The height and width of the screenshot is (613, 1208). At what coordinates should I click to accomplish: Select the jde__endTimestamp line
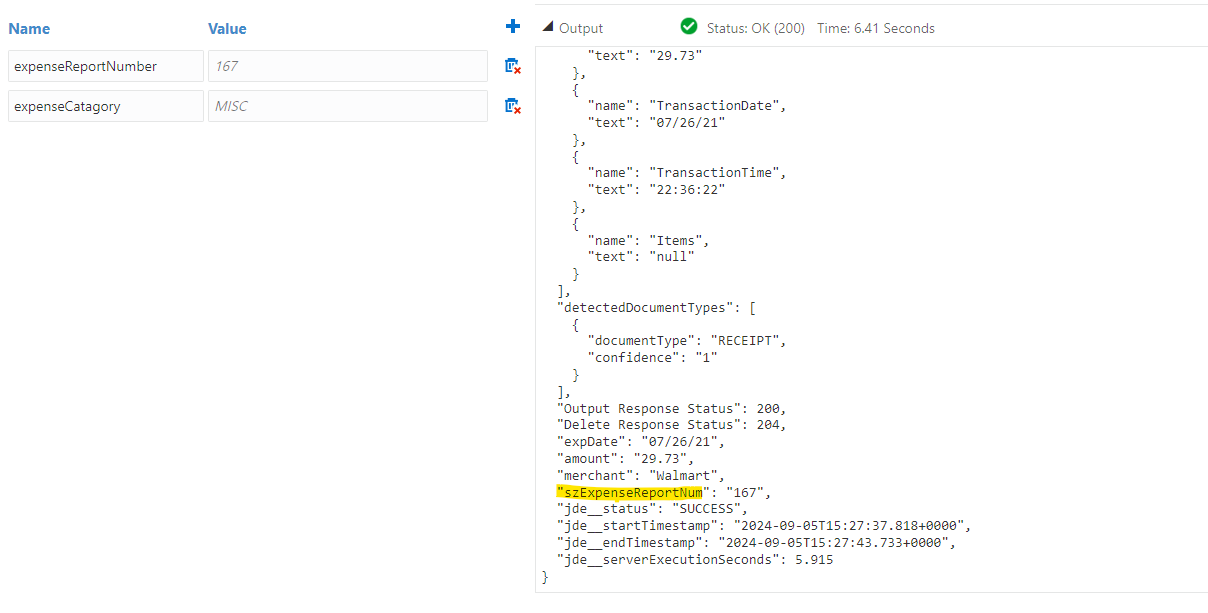coord(756,542)
